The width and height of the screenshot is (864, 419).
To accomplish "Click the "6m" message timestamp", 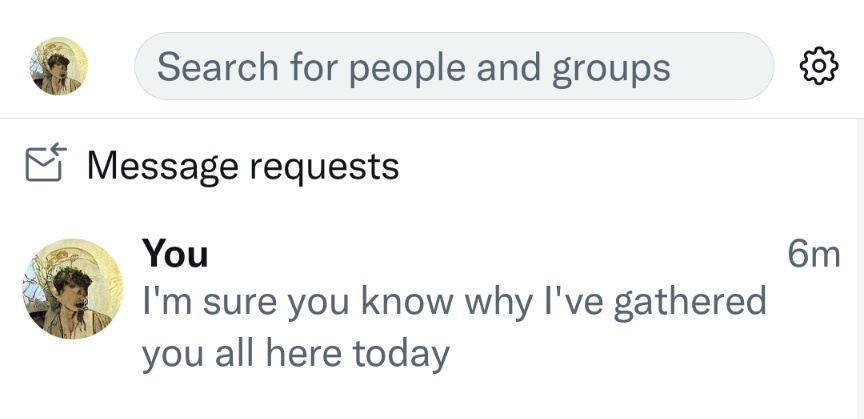I will [813, 254].
